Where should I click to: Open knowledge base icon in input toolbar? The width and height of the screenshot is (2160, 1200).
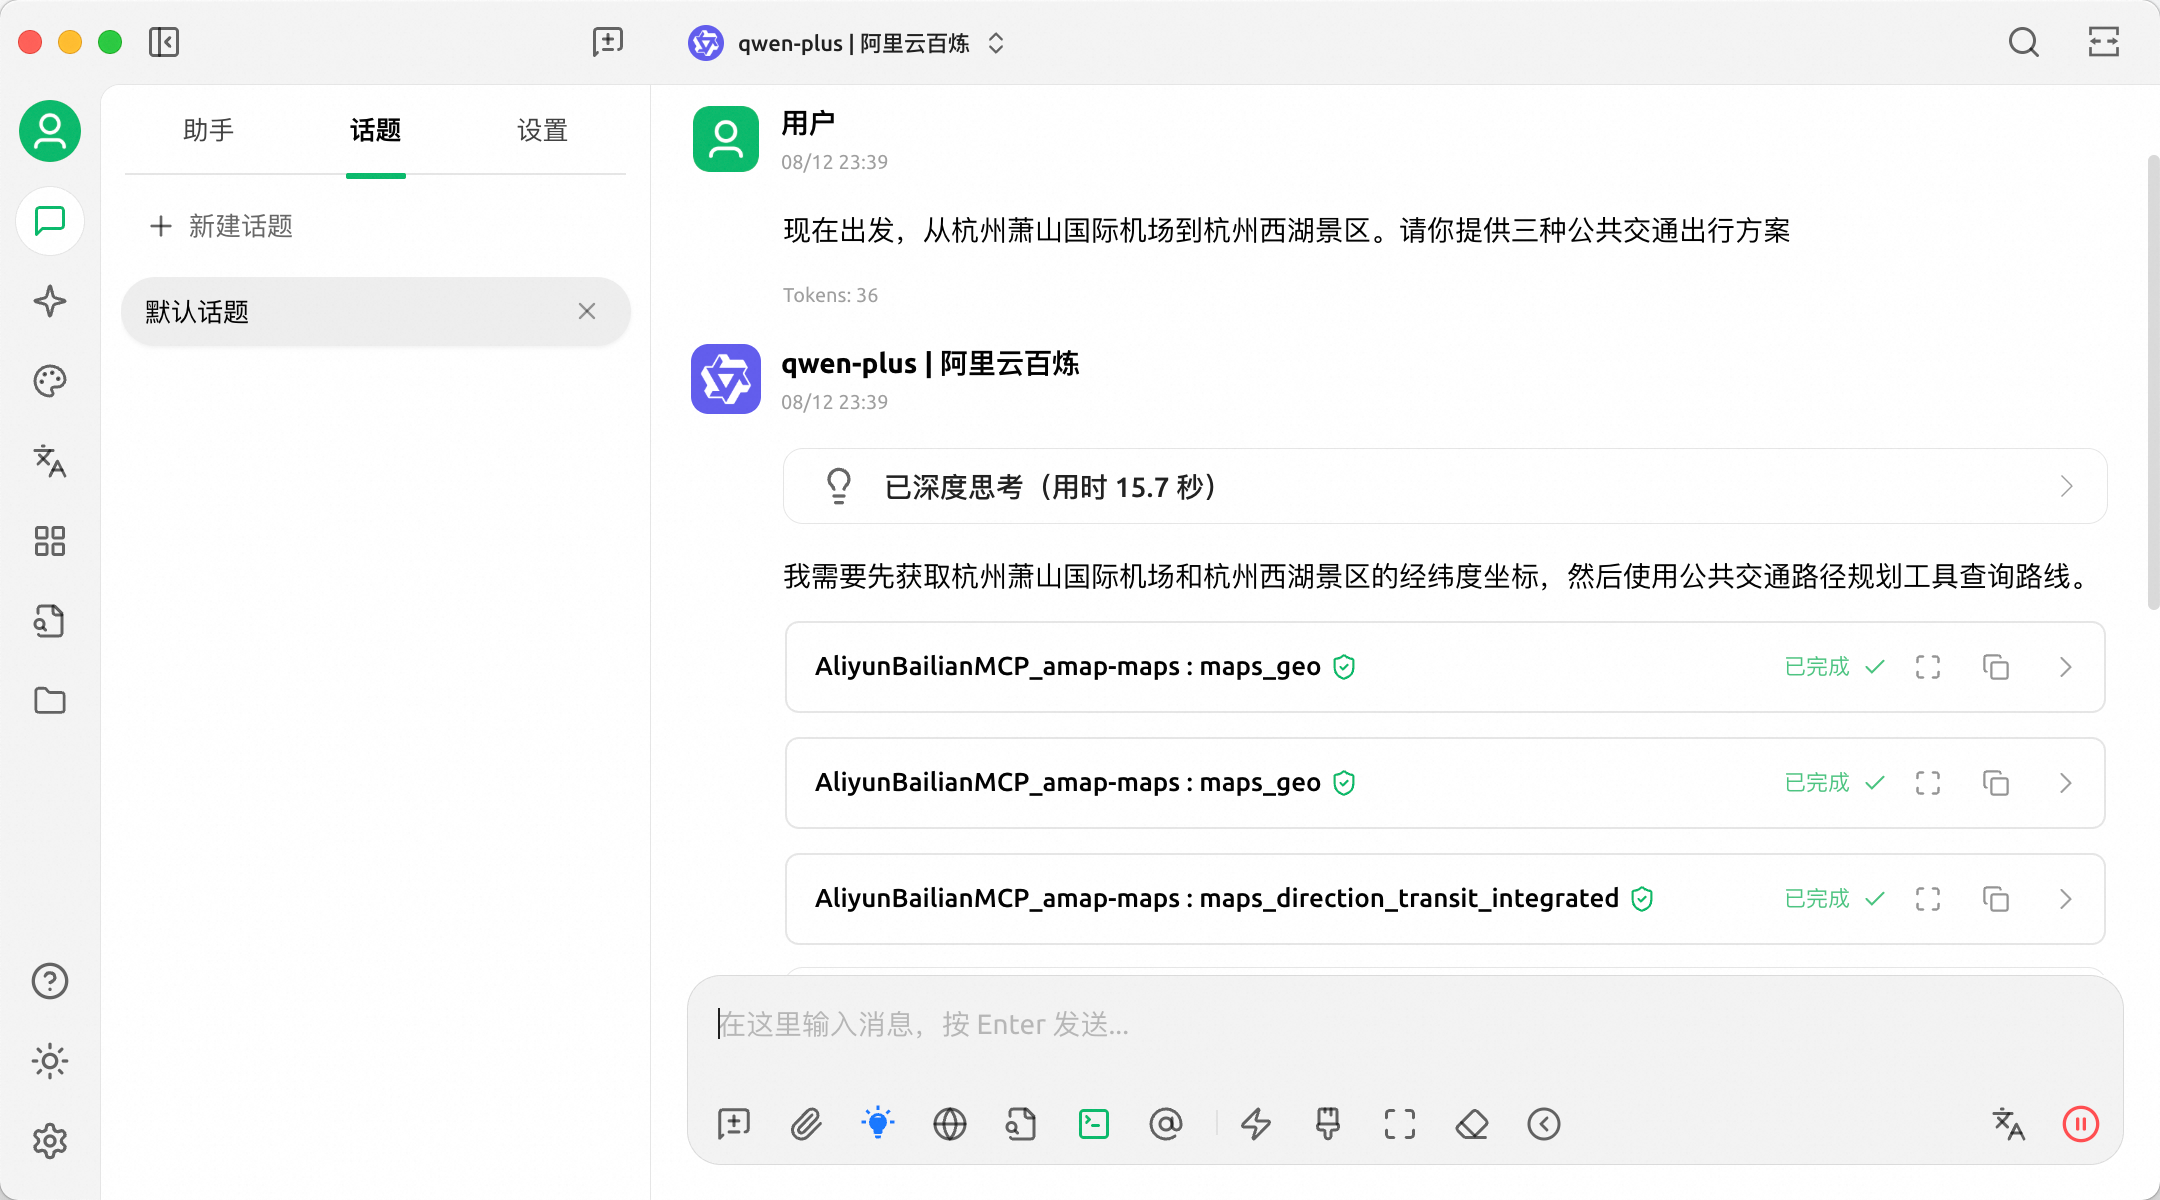pyautogui.click(x=1022, y=1124)
